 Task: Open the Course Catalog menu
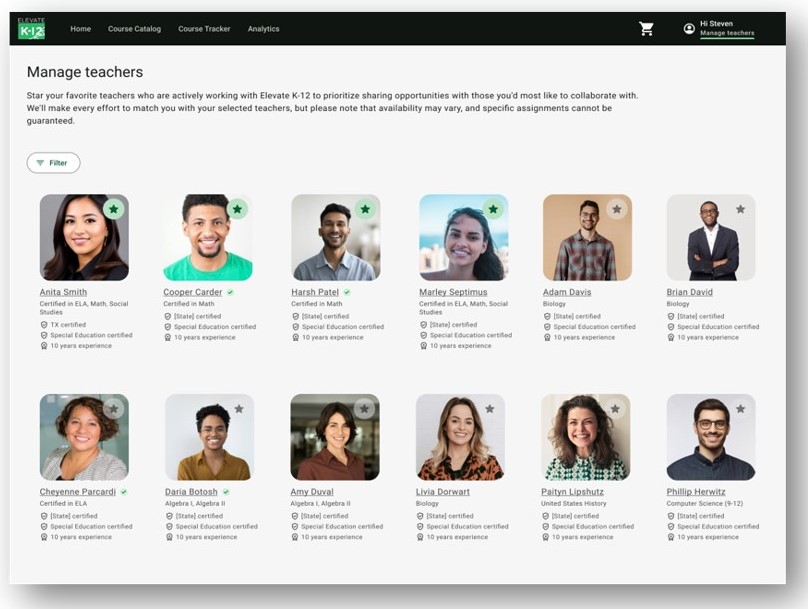[x=134, y=29]
